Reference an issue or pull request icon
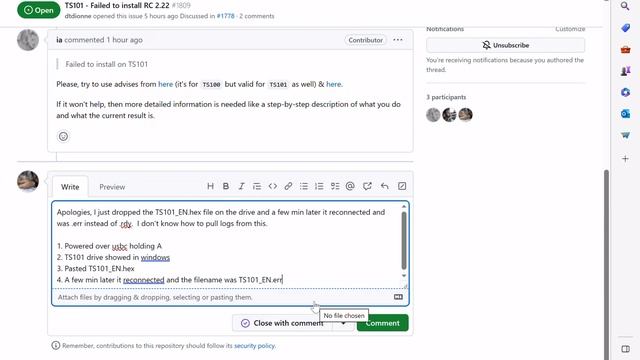Screen dimensions: 640x360 [x=367, y=186]
